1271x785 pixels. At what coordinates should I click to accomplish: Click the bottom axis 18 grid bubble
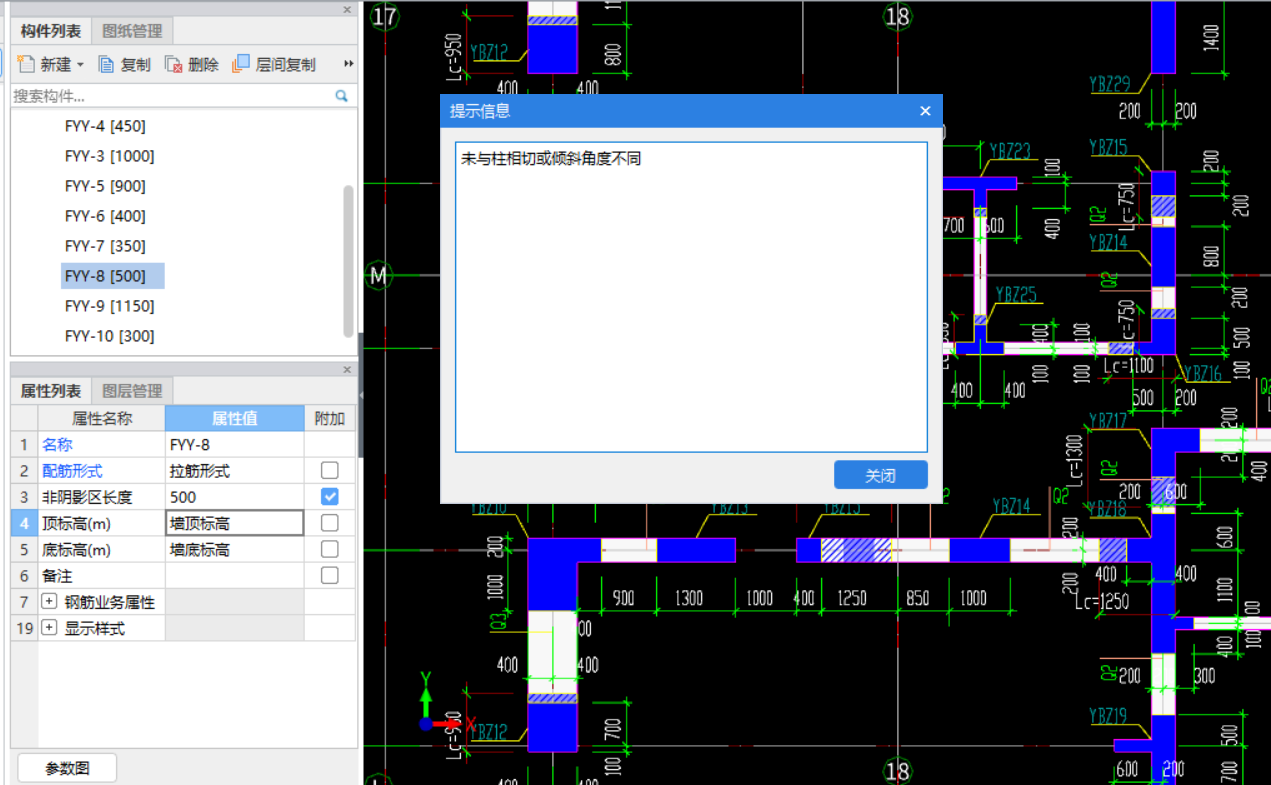897,771
